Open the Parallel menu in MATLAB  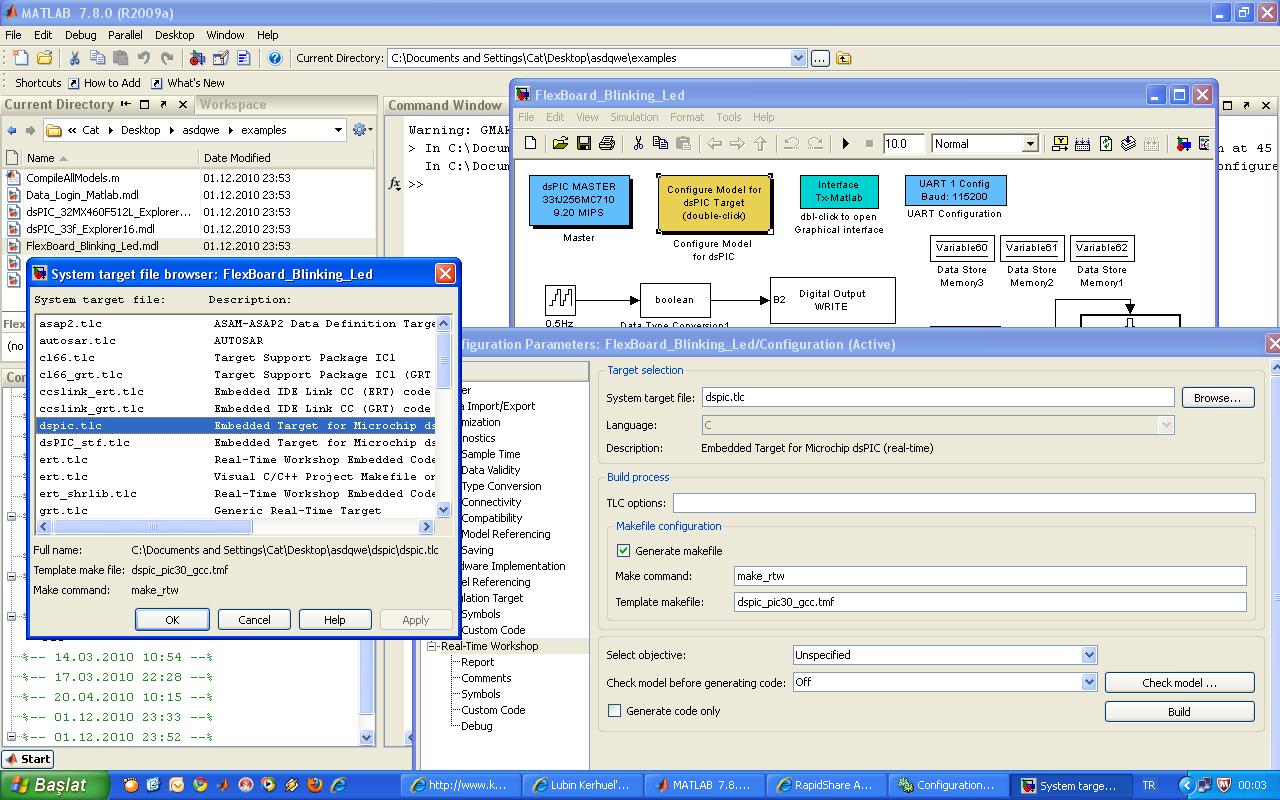click(x=125, y=35)
